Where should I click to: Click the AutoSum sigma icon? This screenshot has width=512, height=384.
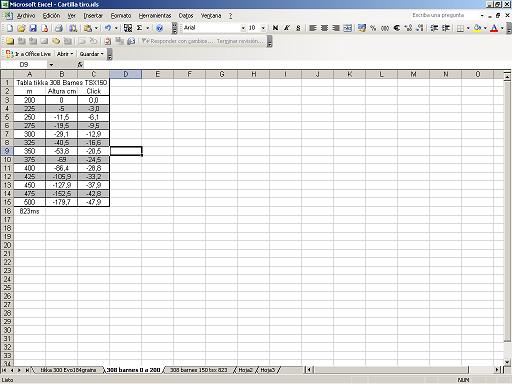click(140, 28)
